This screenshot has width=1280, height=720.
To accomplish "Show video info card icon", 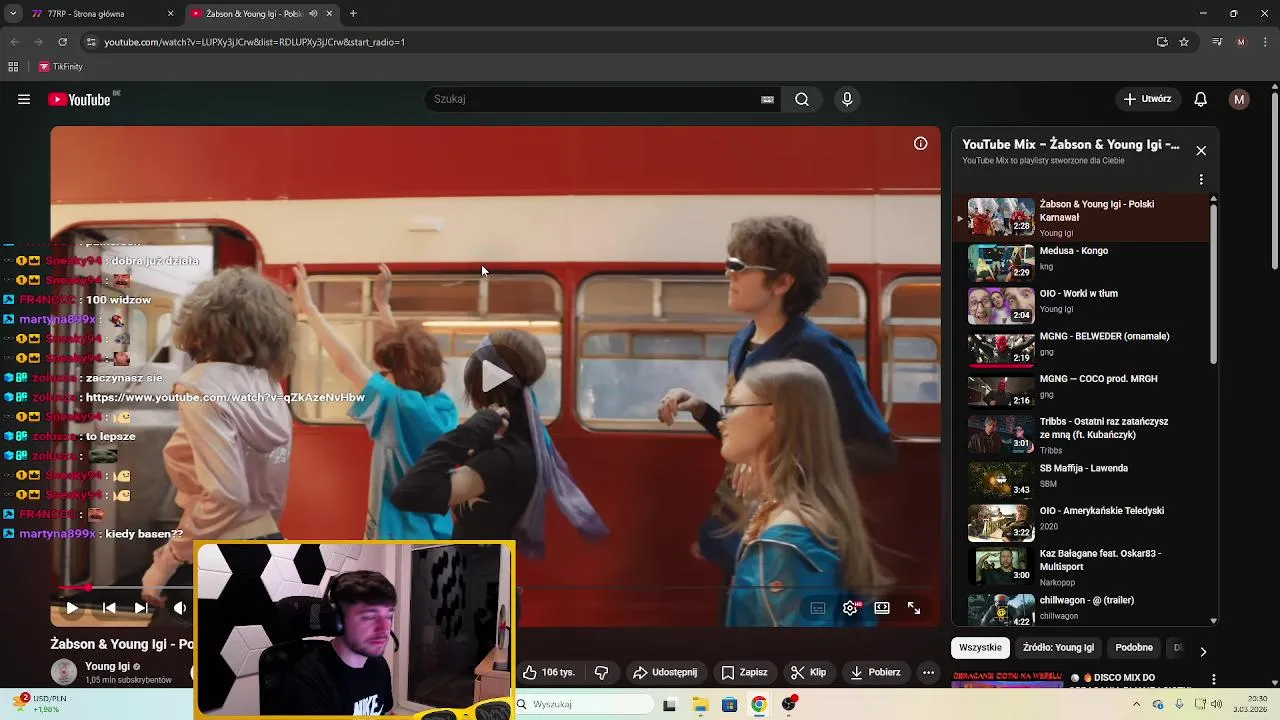I will tap(921, 143).
